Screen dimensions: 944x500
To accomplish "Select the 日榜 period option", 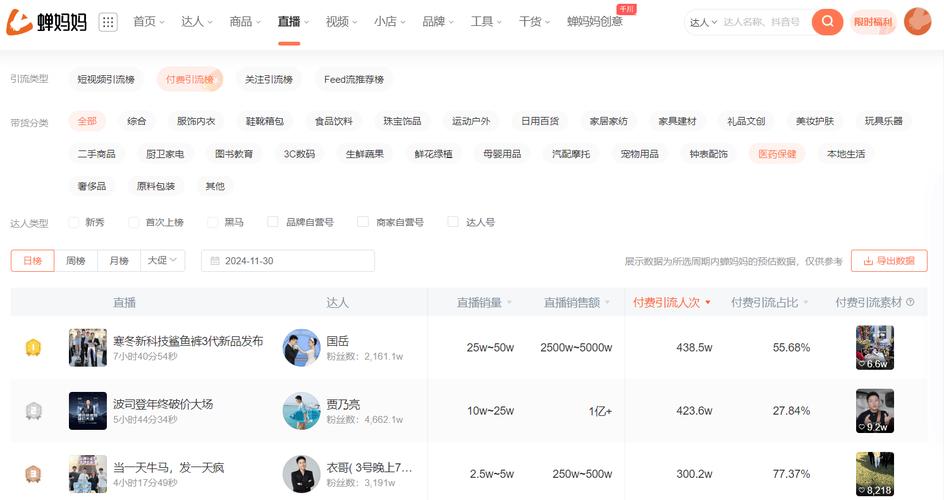I will [x=33, y=261].
